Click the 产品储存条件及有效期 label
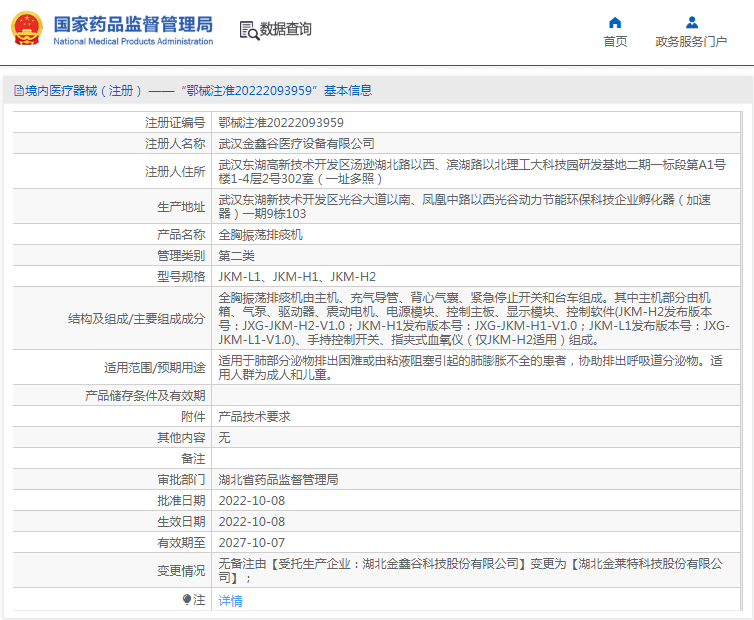The height and width of the screenshot is (620, 754). (145, 395)
